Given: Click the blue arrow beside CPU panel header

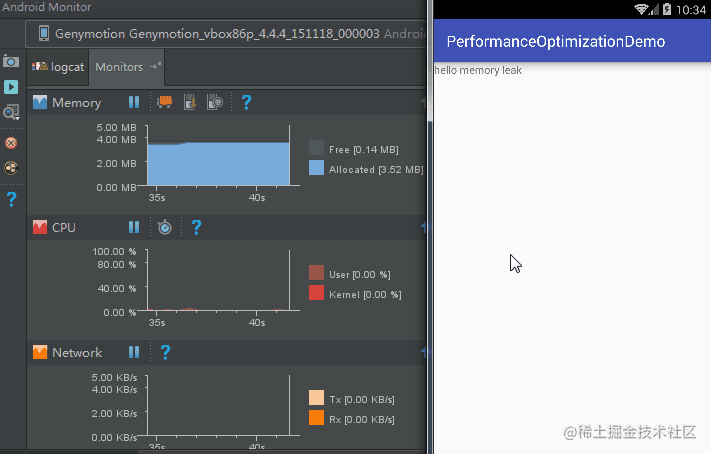Looking at the screenshot, I should 424,226.
